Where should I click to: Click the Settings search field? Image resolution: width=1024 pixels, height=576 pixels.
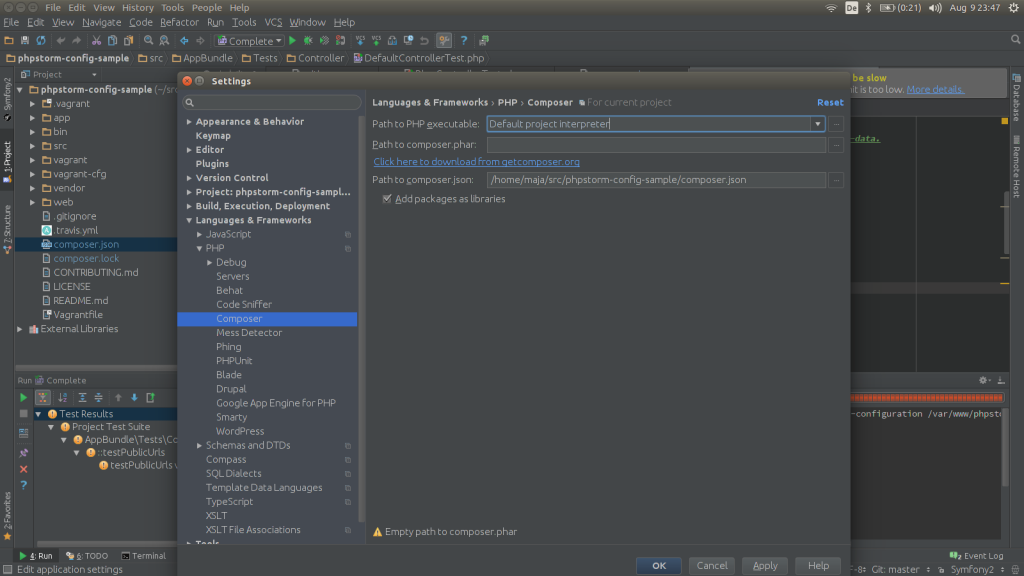pyautogui.click(x=272, y=103)
